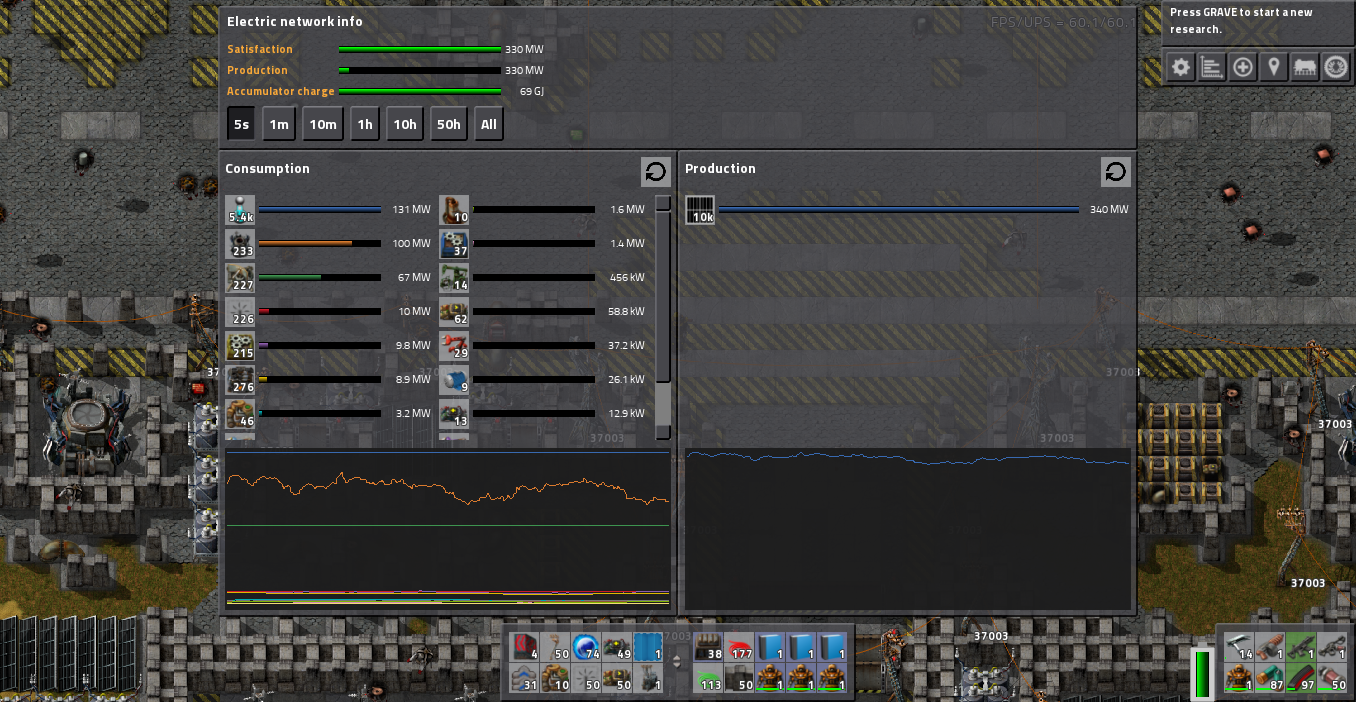Click the 100 MW orange consumption bar
The image size is (1356, 702).
[x=320, y=244]
